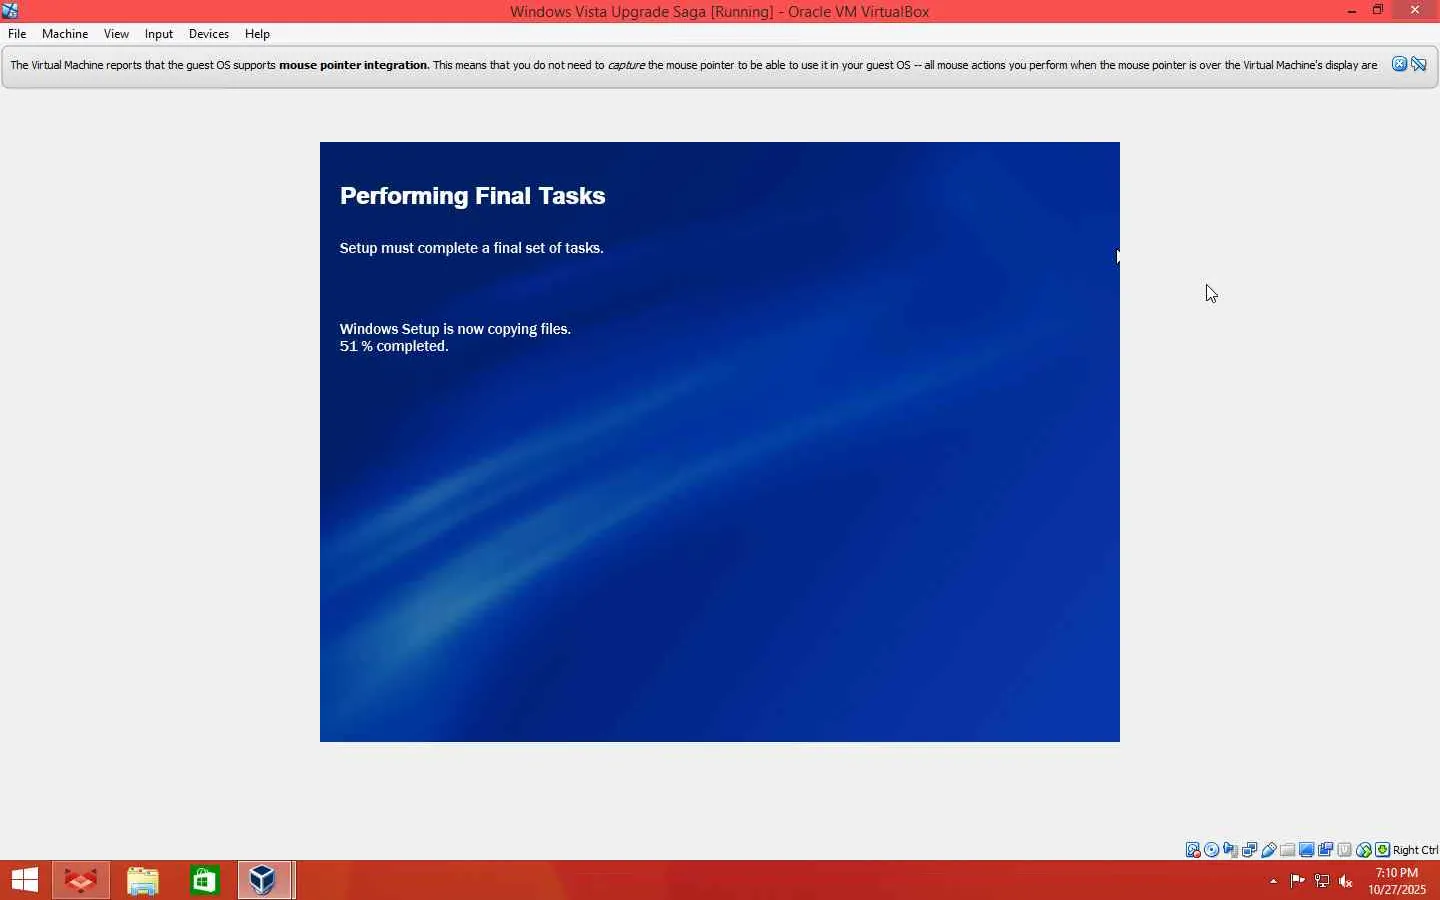
Task: Click the don't-show-again icon on the notification
Action: (x=1419, y=65)
